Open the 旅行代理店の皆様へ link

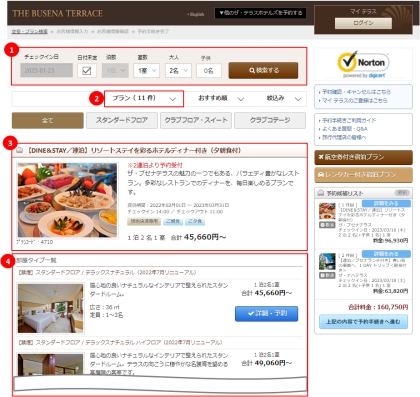(344, 137)
